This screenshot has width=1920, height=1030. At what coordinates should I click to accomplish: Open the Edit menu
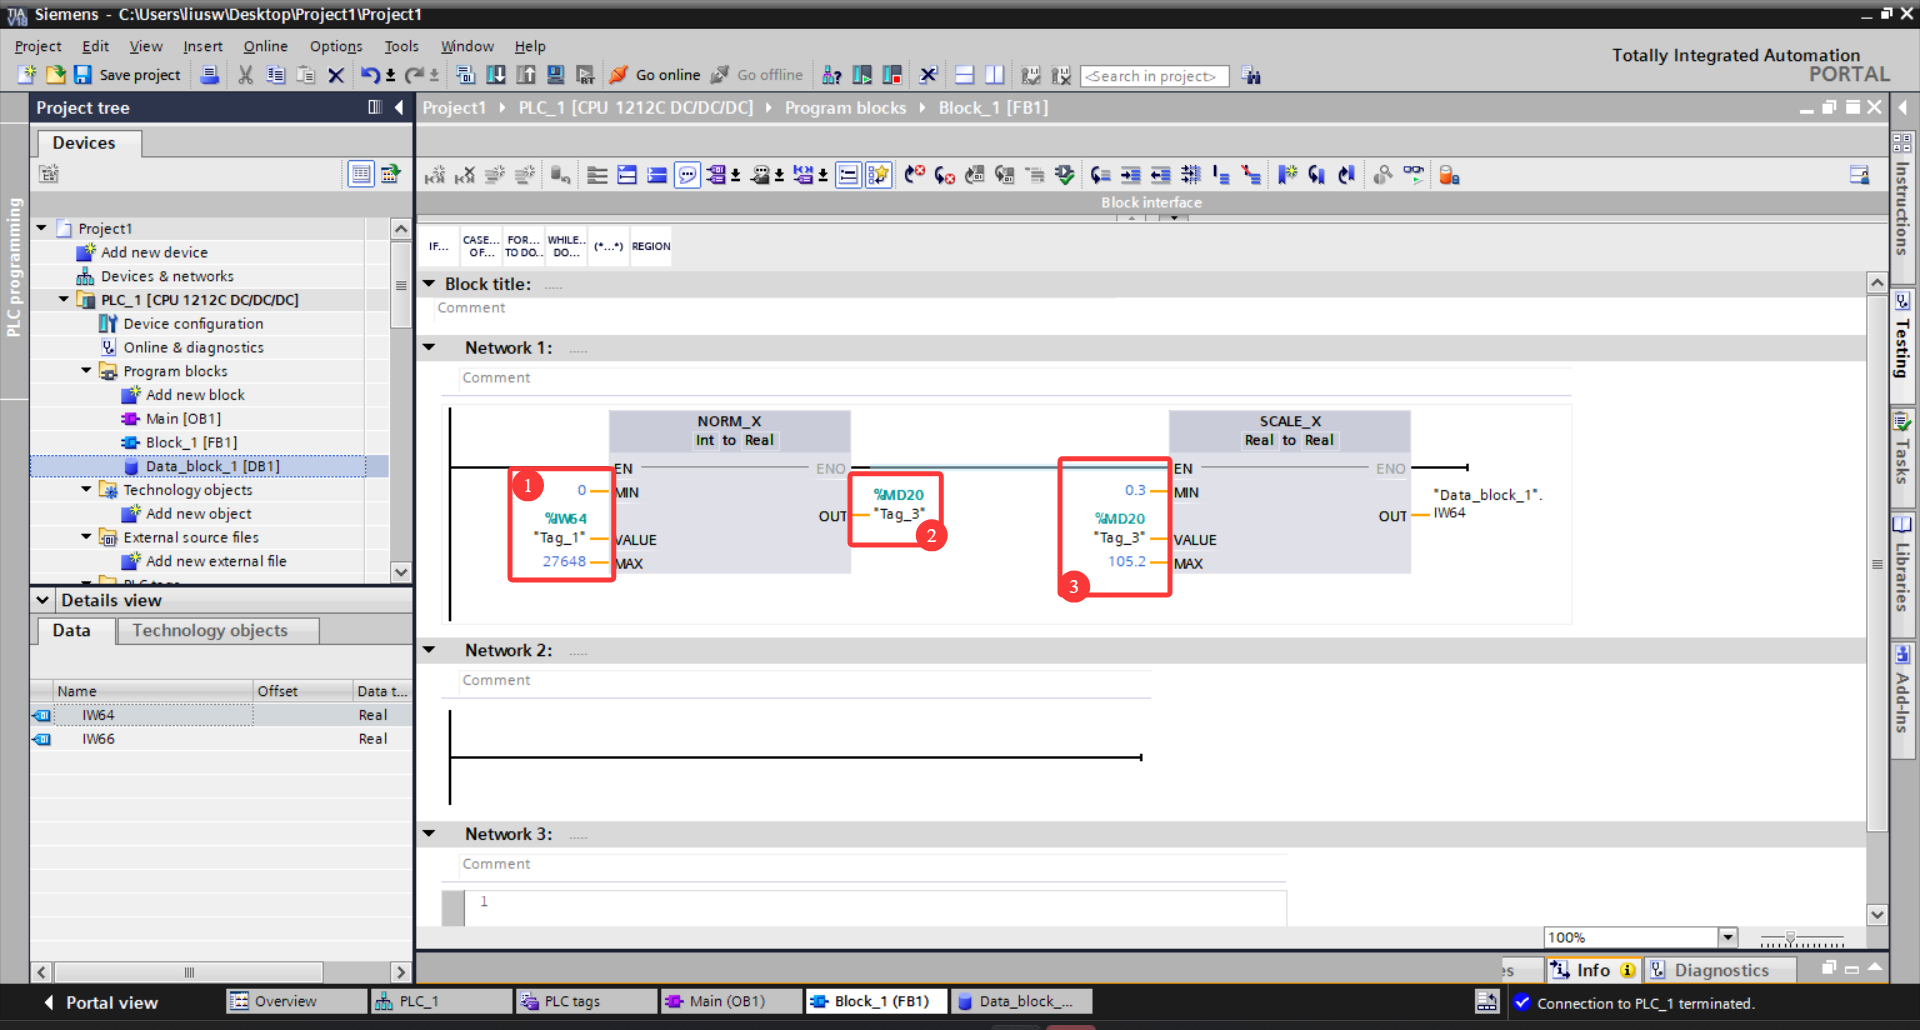96,46
